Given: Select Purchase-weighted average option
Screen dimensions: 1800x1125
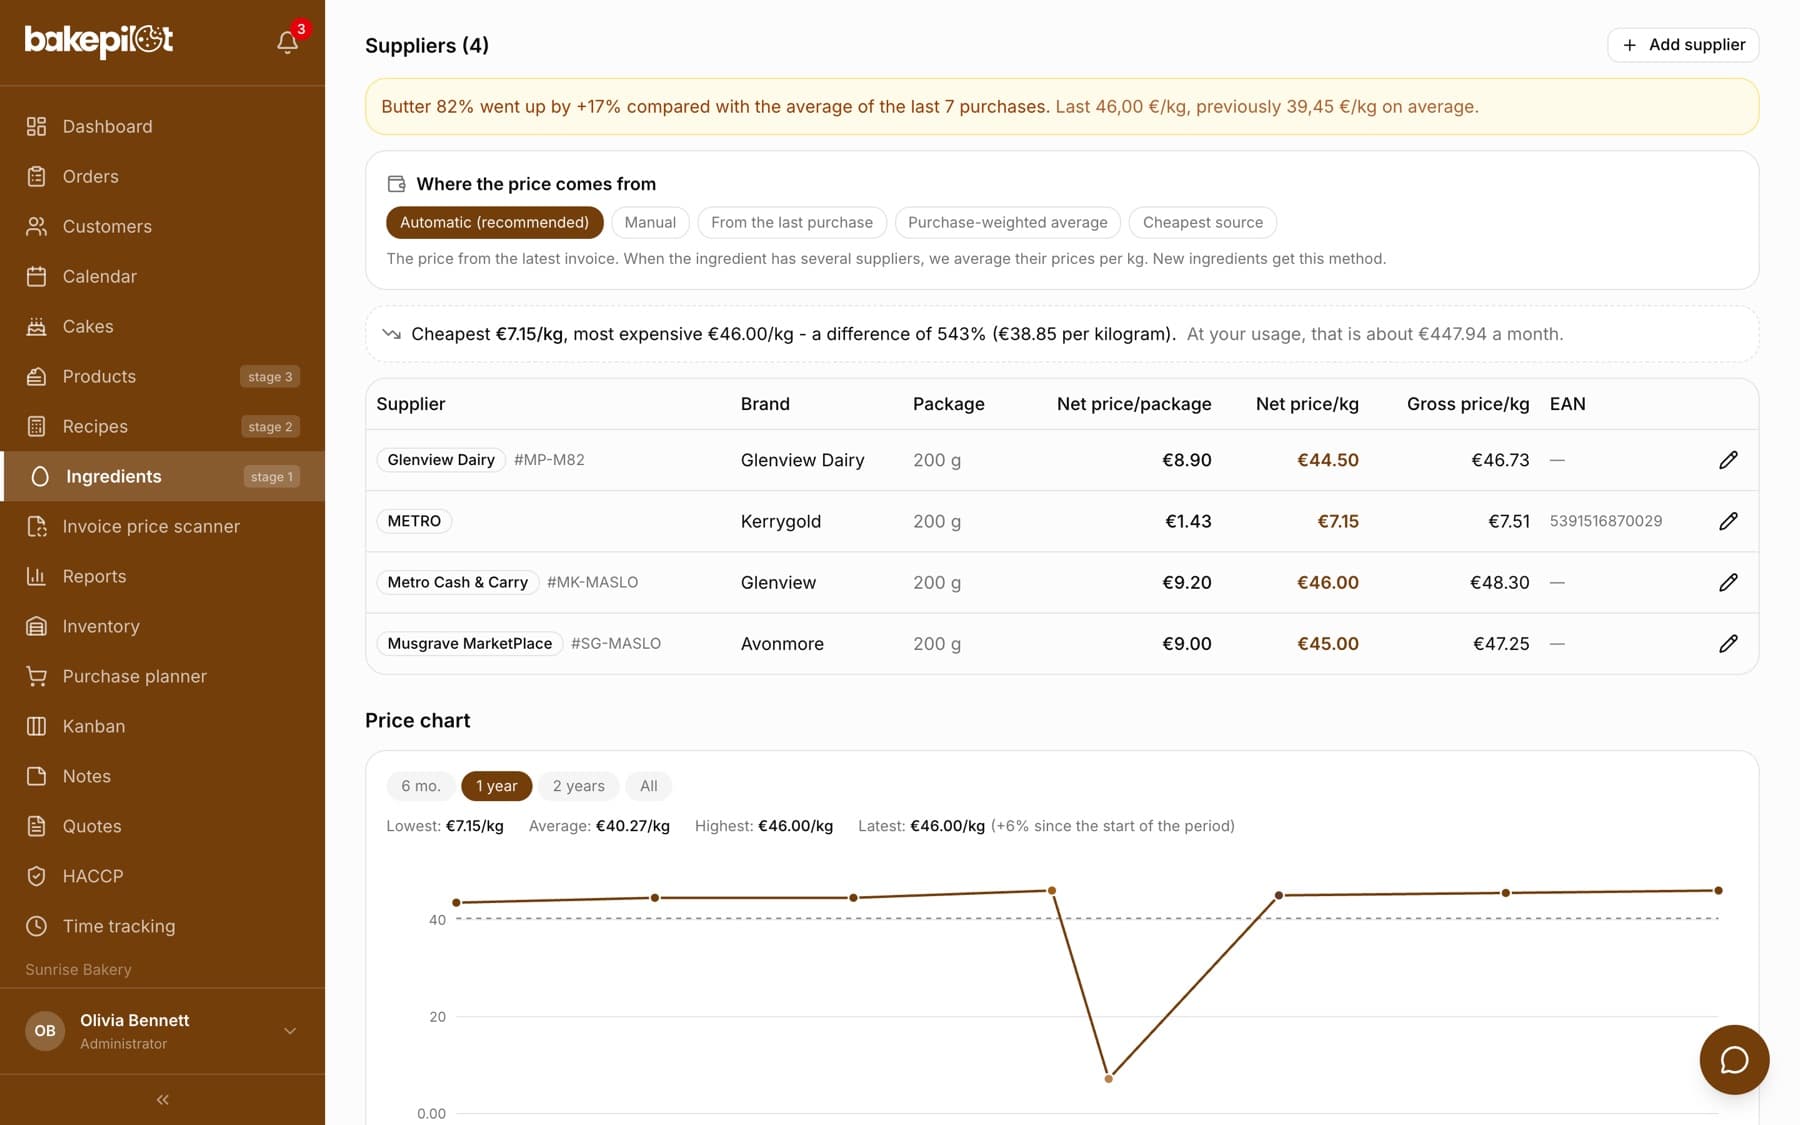Looking at the screenshot, I should [1008, 222].
